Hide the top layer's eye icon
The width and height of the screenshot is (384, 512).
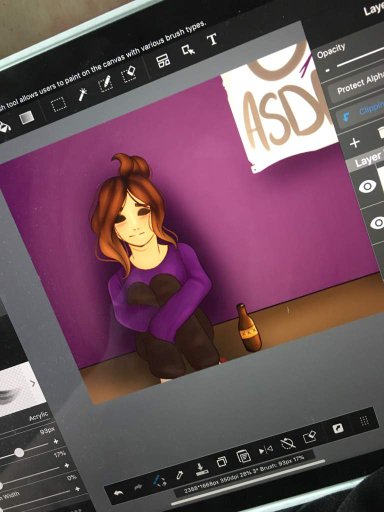pyautogui.click(x=367, y=186)
